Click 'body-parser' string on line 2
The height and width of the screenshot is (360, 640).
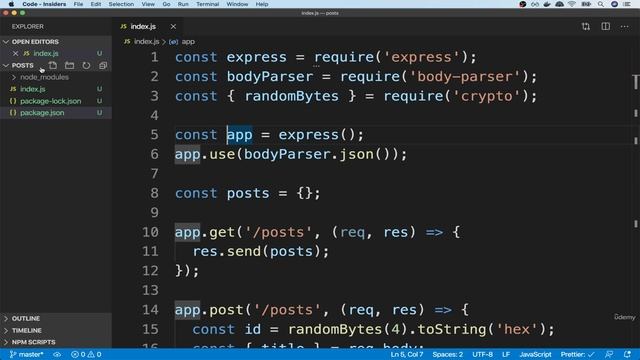(x=465, y=77)
